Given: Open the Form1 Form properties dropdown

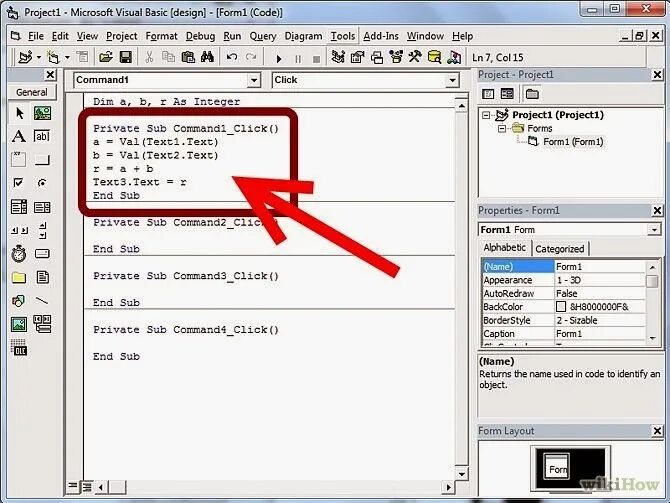Looking at the screenshot, I should pos(654,230).
